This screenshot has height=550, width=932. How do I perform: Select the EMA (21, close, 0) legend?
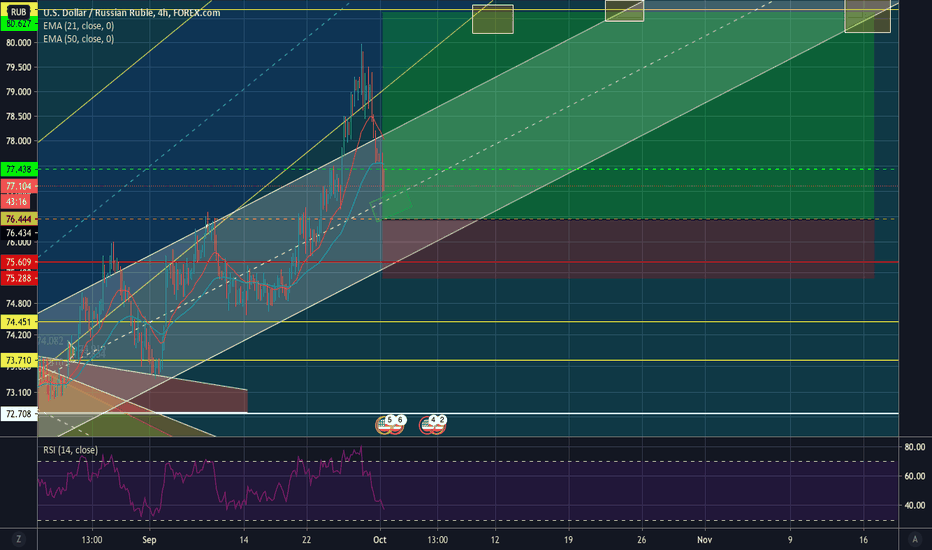78,26
